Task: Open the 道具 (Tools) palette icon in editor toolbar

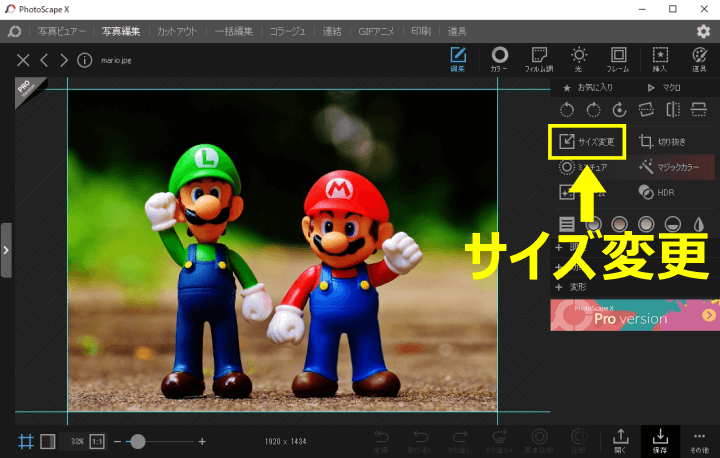Action: [x=699, y=59]
